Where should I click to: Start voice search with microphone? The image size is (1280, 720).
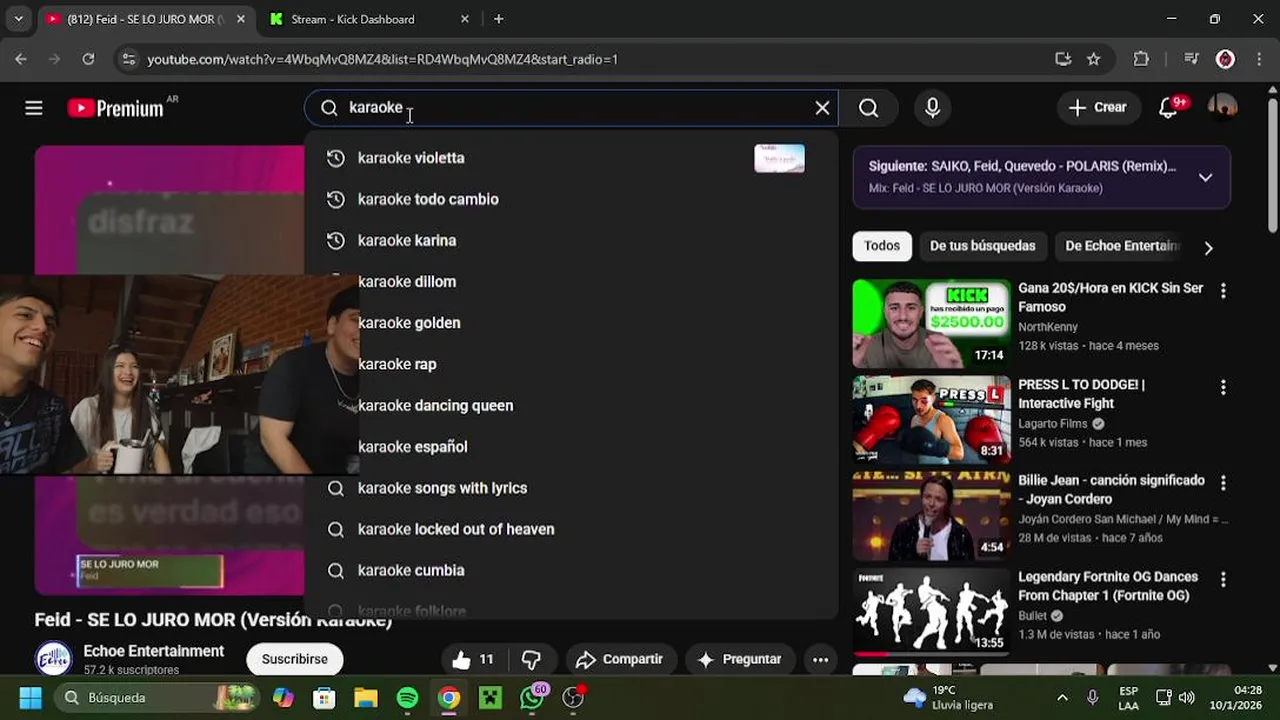click(932, 108)
